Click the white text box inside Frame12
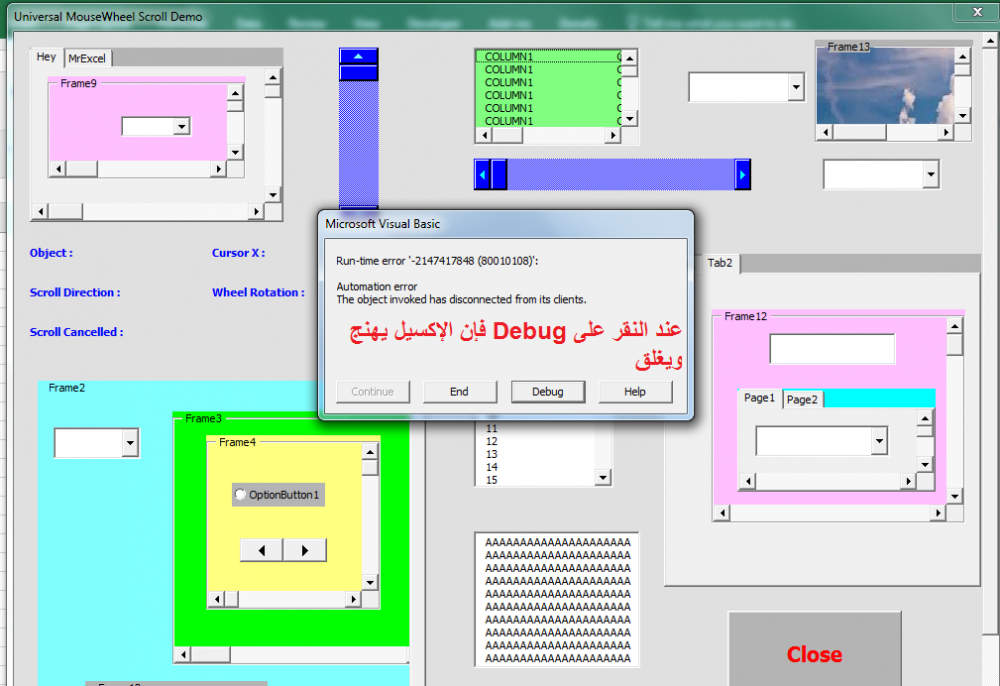This screenshot has height=686, width=1000. [832, 349]
